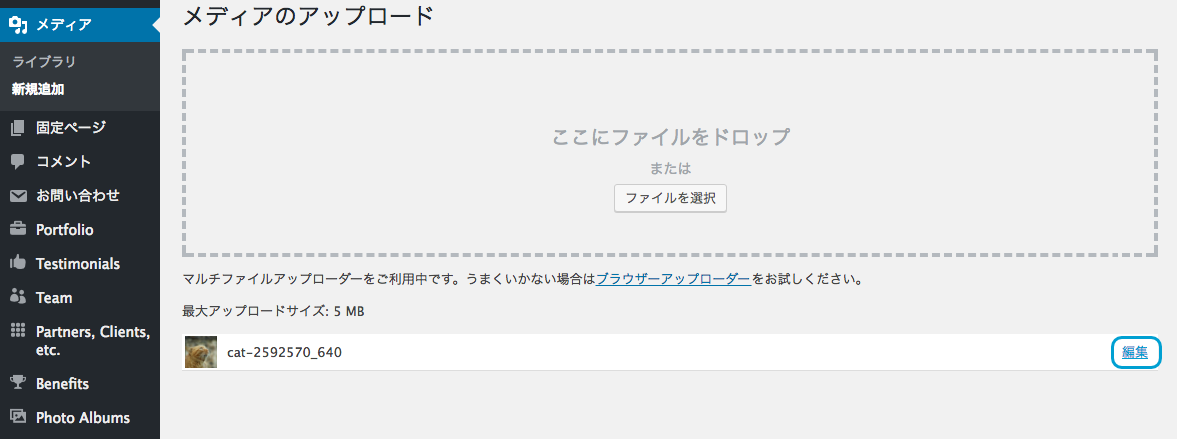Click the cat-2592570_640 thumbnail image
1177x439 pixels.
(x=201, y=352)
